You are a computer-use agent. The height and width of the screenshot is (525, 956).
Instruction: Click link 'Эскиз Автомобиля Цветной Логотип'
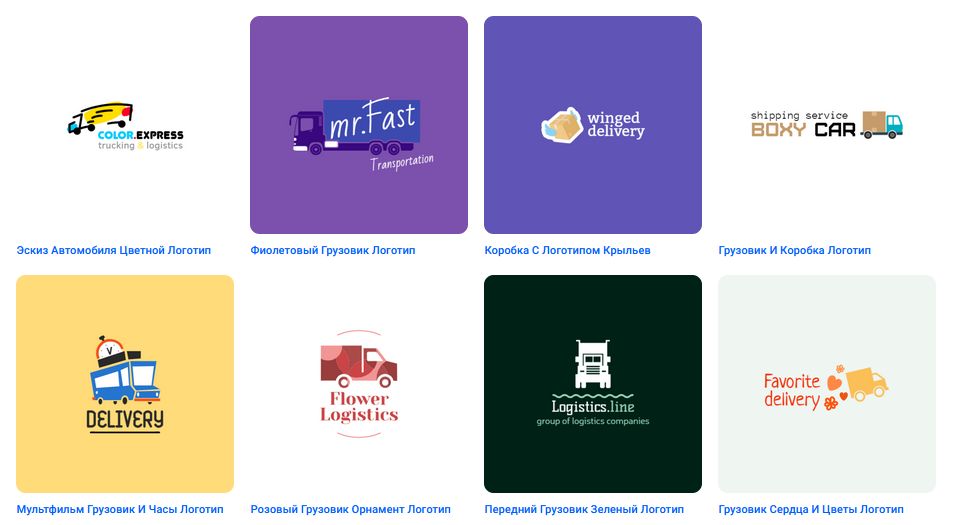point(113,251)
